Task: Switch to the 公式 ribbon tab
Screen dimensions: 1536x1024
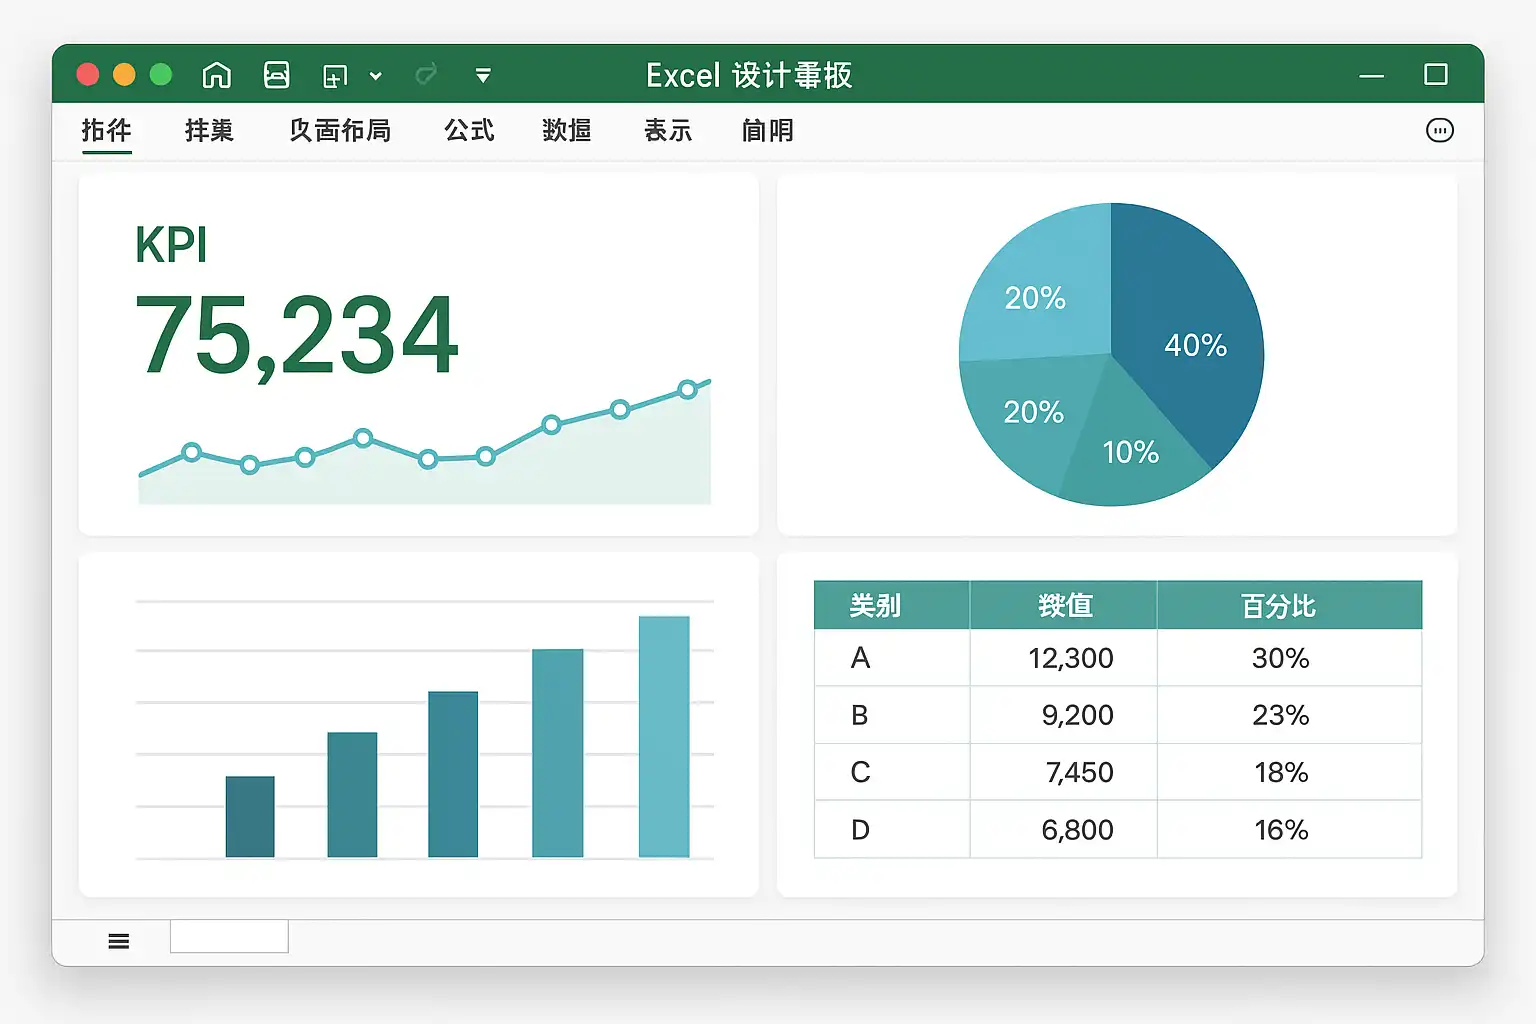Action: 469,131
